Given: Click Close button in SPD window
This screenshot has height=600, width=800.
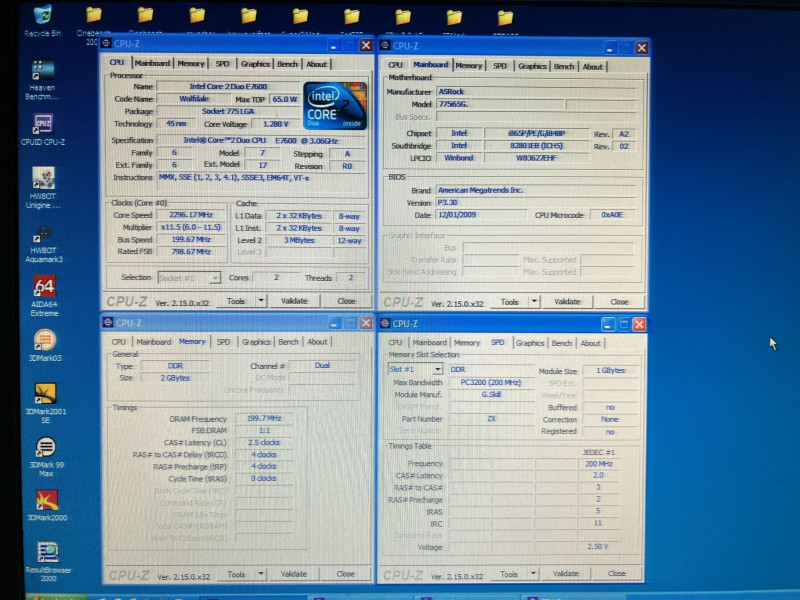Looking at the screenshot, I should (x=616, y=573).
